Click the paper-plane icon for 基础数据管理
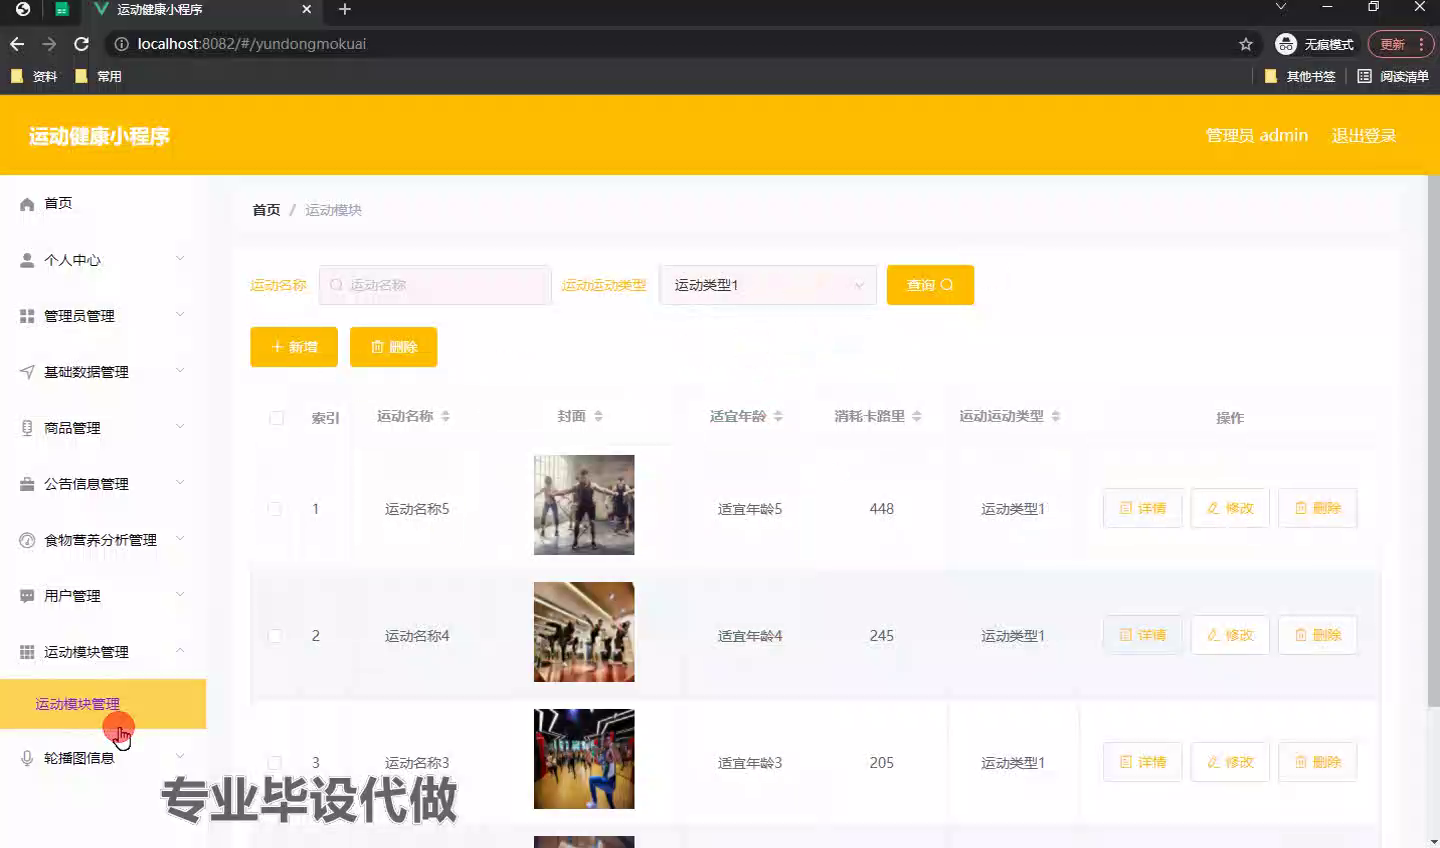The width and height of the screenshot is (1440, 848). pos(27,372)
